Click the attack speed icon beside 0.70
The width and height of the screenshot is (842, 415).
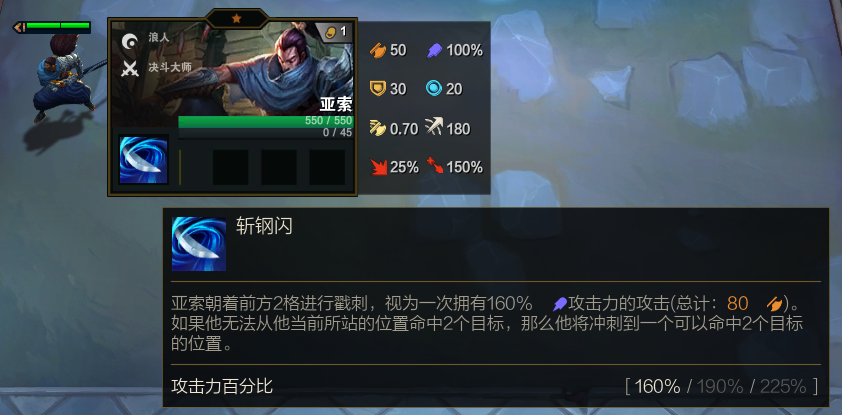pyautogui.click(x=378, y=128)
